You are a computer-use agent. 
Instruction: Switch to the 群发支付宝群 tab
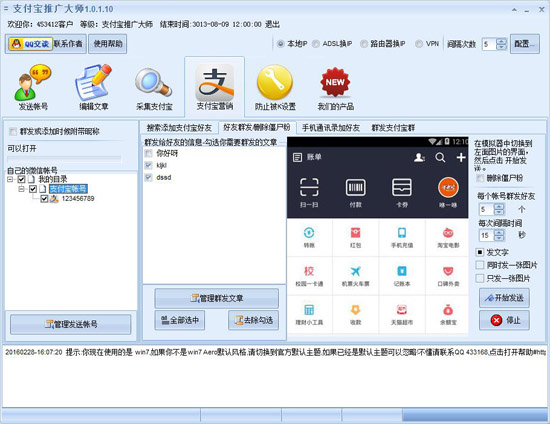tap(393, 128)
